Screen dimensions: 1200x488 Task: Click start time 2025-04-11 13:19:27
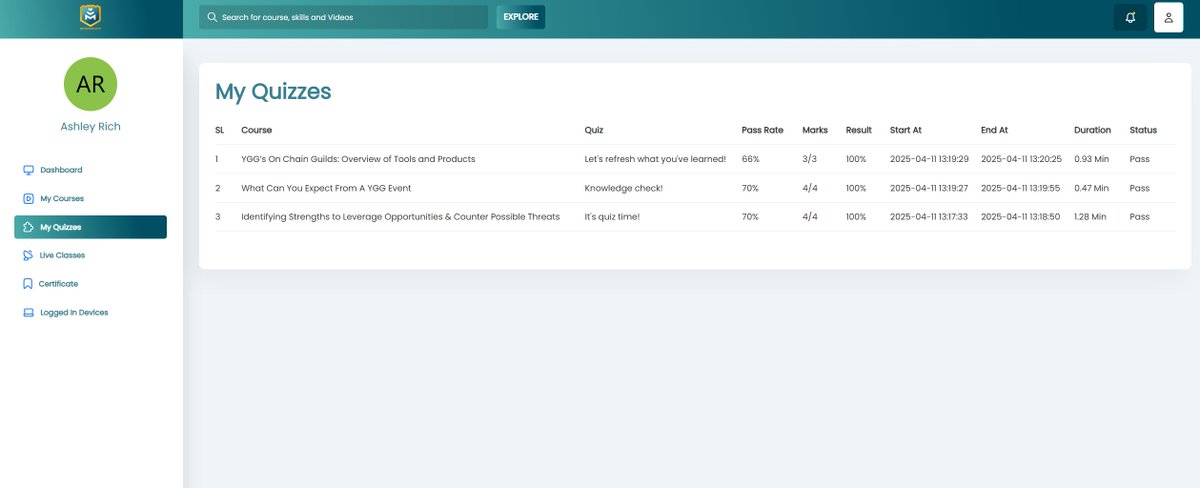pos(929,188)
